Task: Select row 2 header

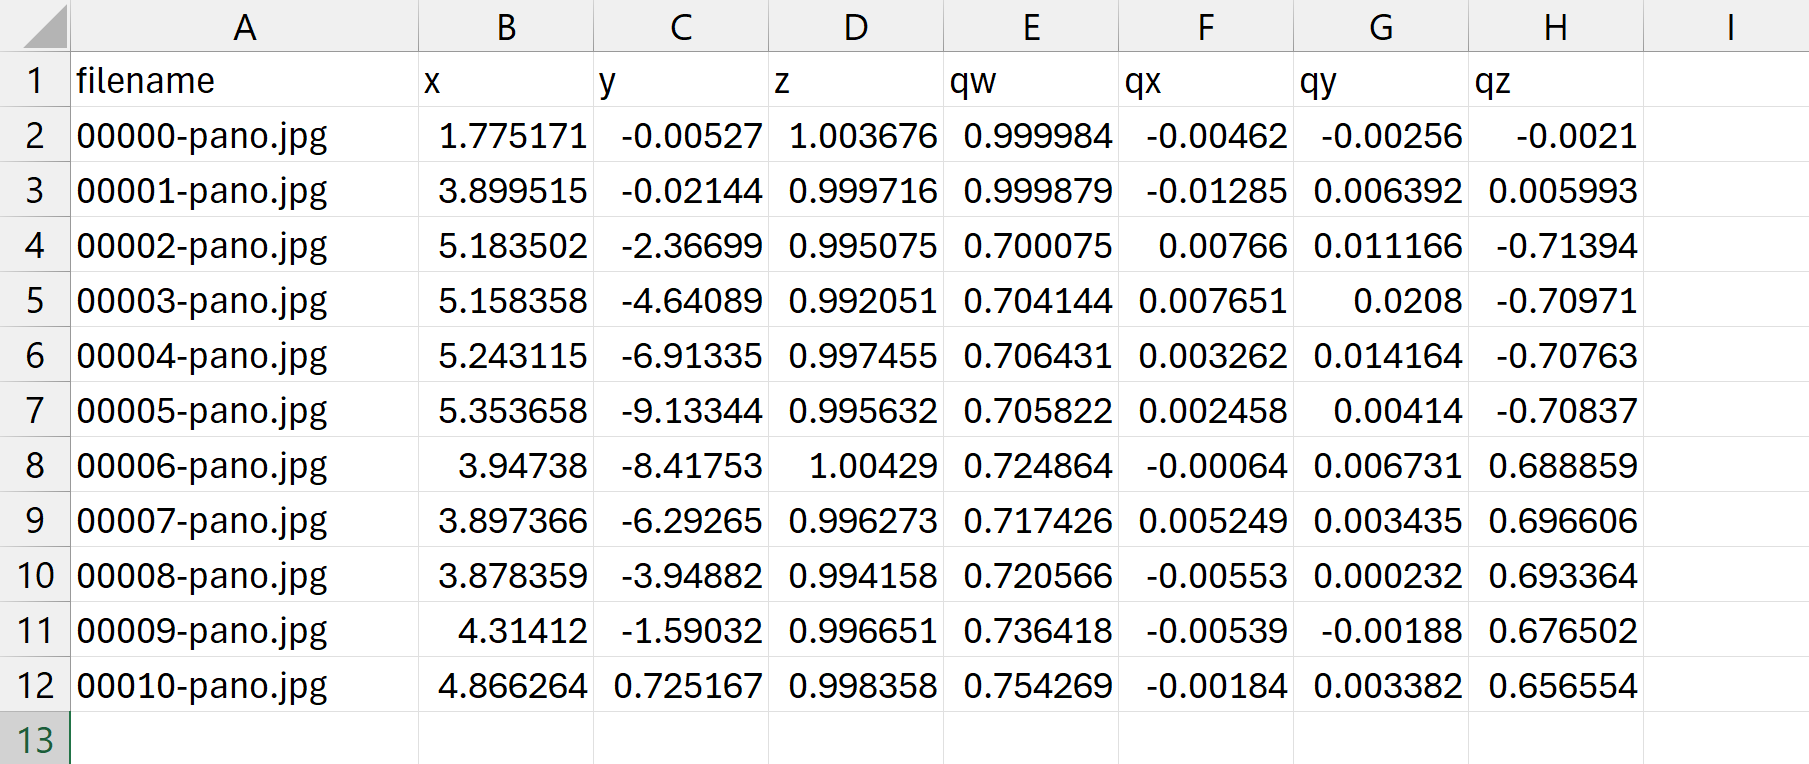Action: click(35, 134)
